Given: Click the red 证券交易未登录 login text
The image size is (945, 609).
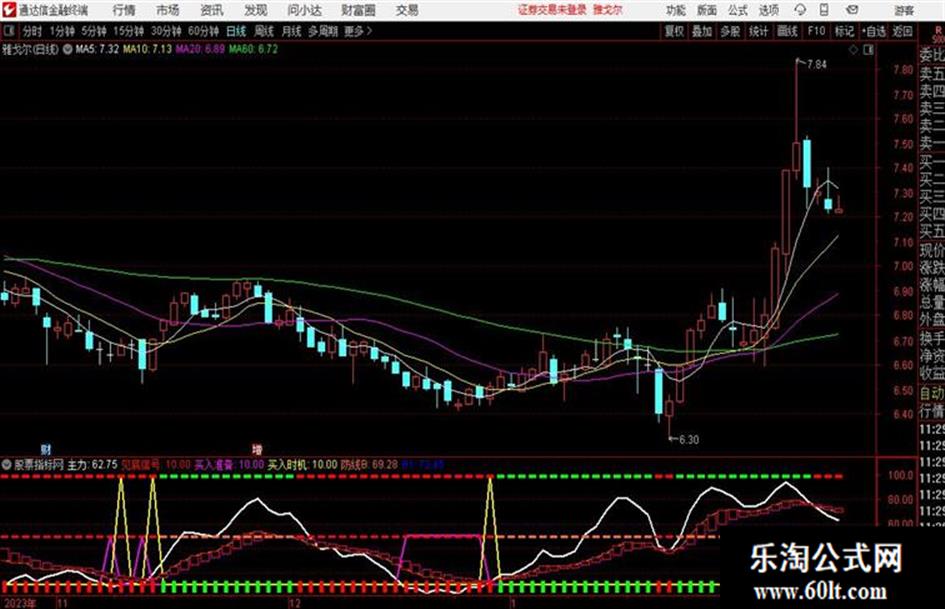Looking at the screenshot, I should pyautogui.click(x=552, y=10).
